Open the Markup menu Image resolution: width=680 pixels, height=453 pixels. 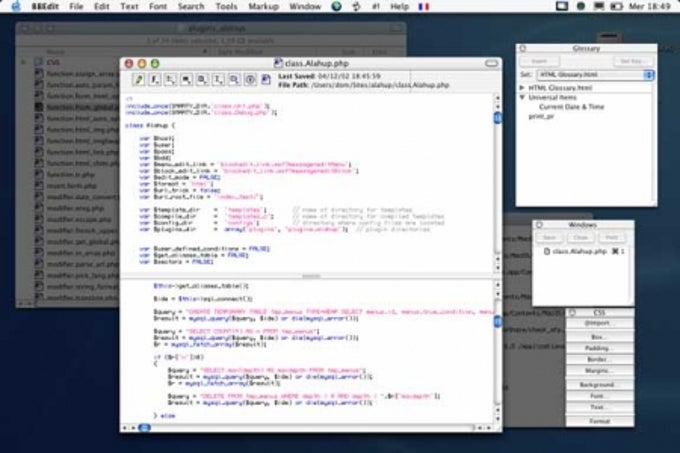[264, 7]
